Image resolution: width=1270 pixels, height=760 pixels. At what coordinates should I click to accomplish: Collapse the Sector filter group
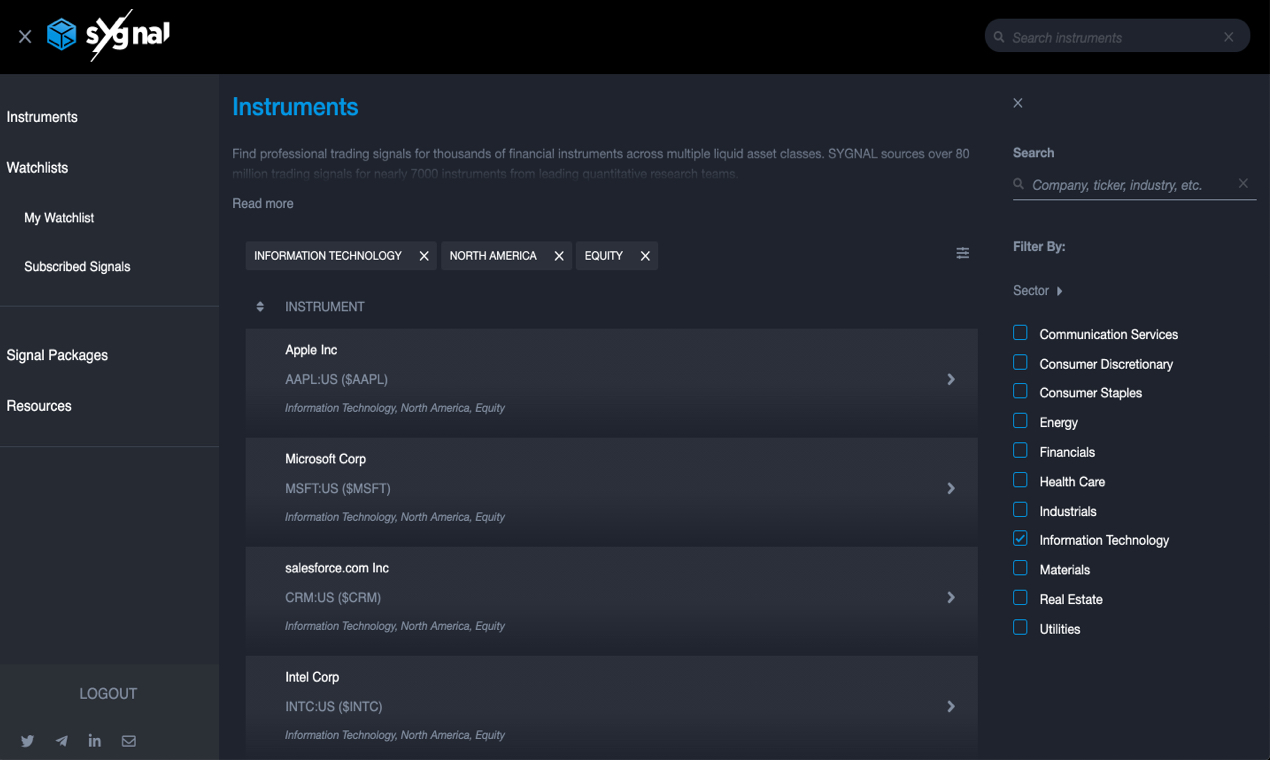[1038, 291]
